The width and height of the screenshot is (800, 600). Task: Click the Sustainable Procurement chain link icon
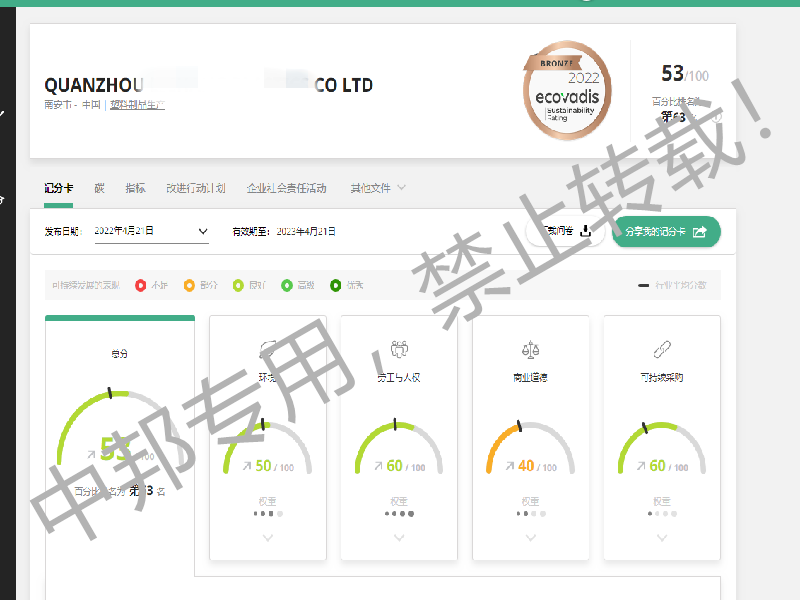pyautogui.click(x=661, y=349)
